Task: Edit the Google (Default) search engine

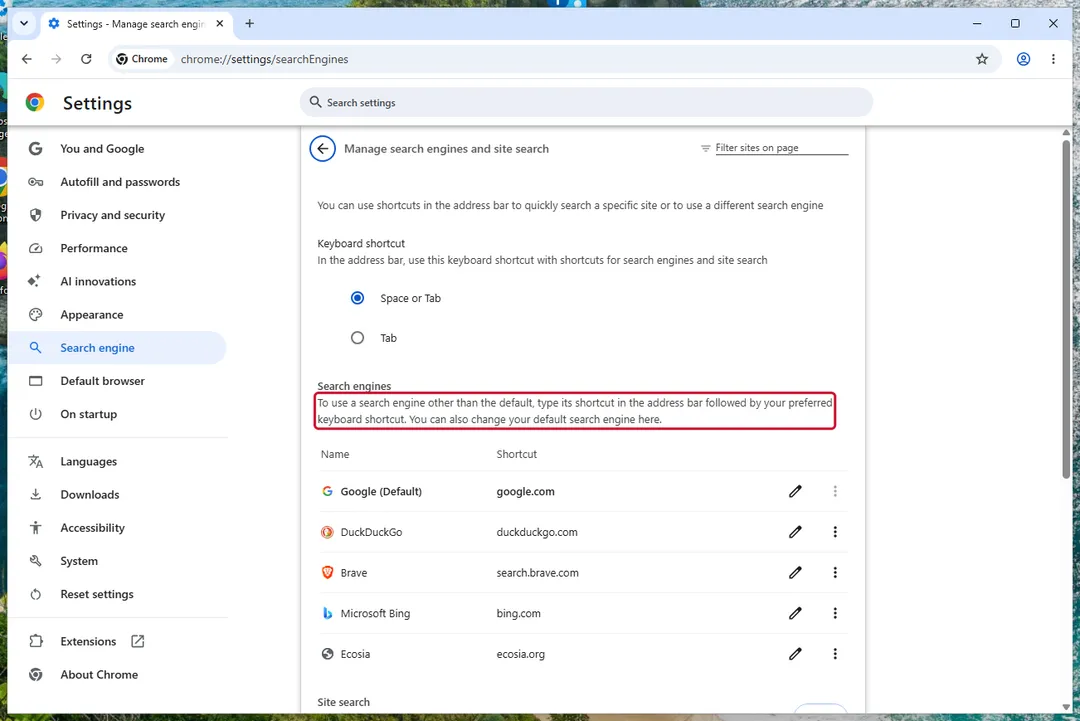Action: (795, 491)
